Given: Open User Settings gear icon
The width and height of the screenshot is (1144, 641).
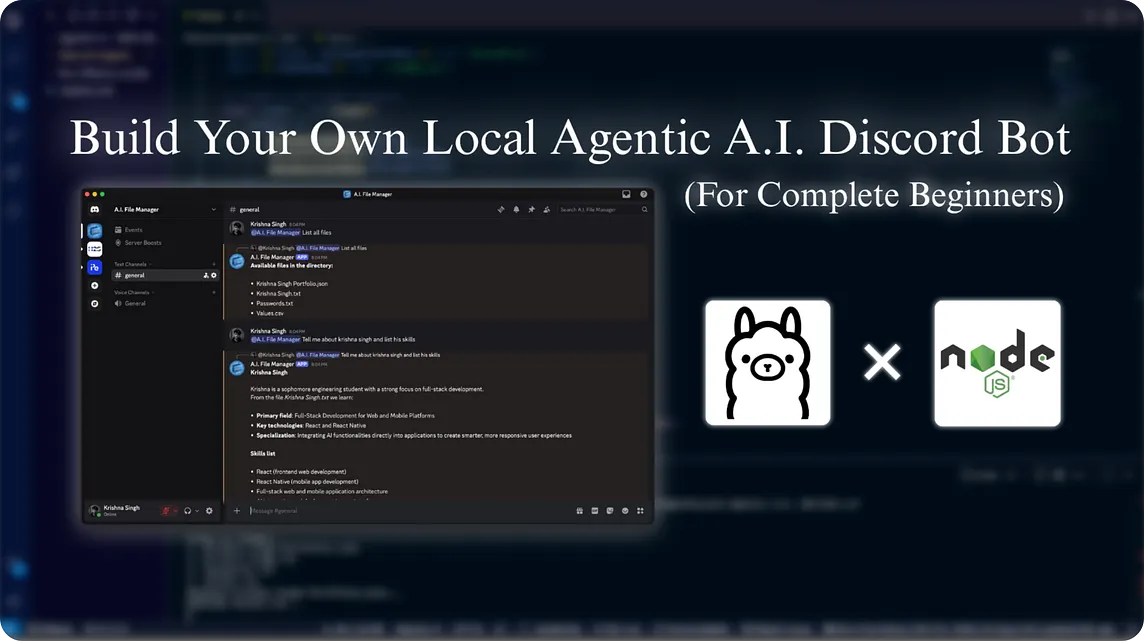Looking at the screenshot, I should click(209, 510).
